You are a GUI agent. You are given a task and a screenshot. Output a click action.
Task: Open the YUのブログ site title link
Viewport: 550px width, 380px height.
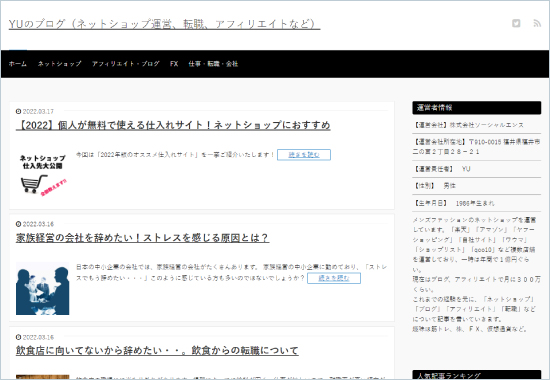tap(164, 24)
